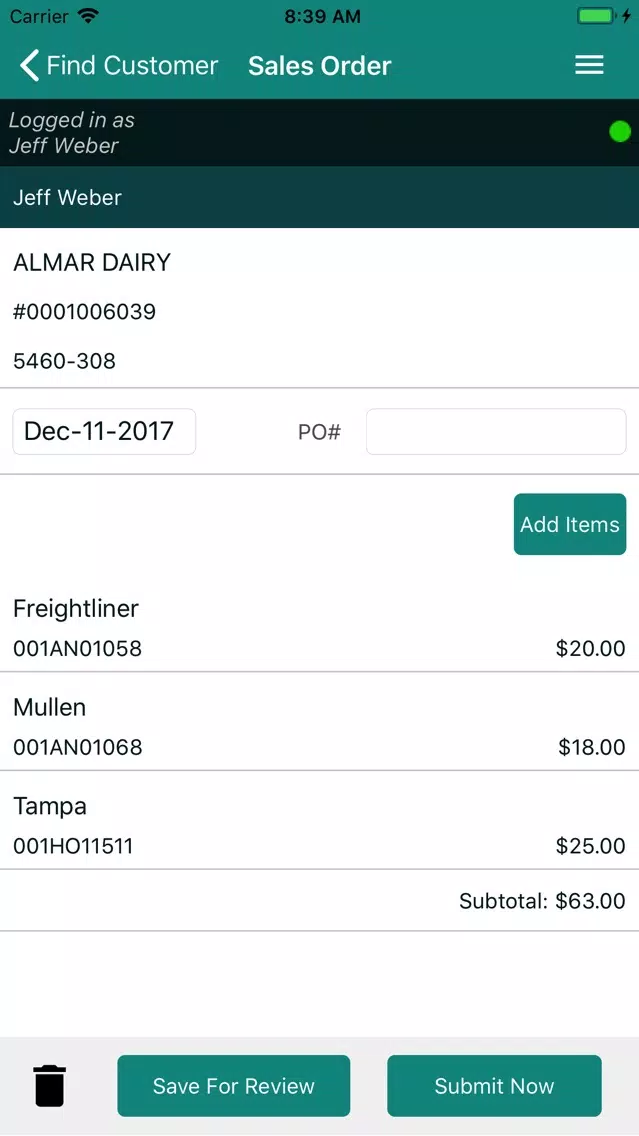The width and height of the screenshot is (639, 1136).
Task: Open the Dec-11-2017 date picker
Action: 104,432
